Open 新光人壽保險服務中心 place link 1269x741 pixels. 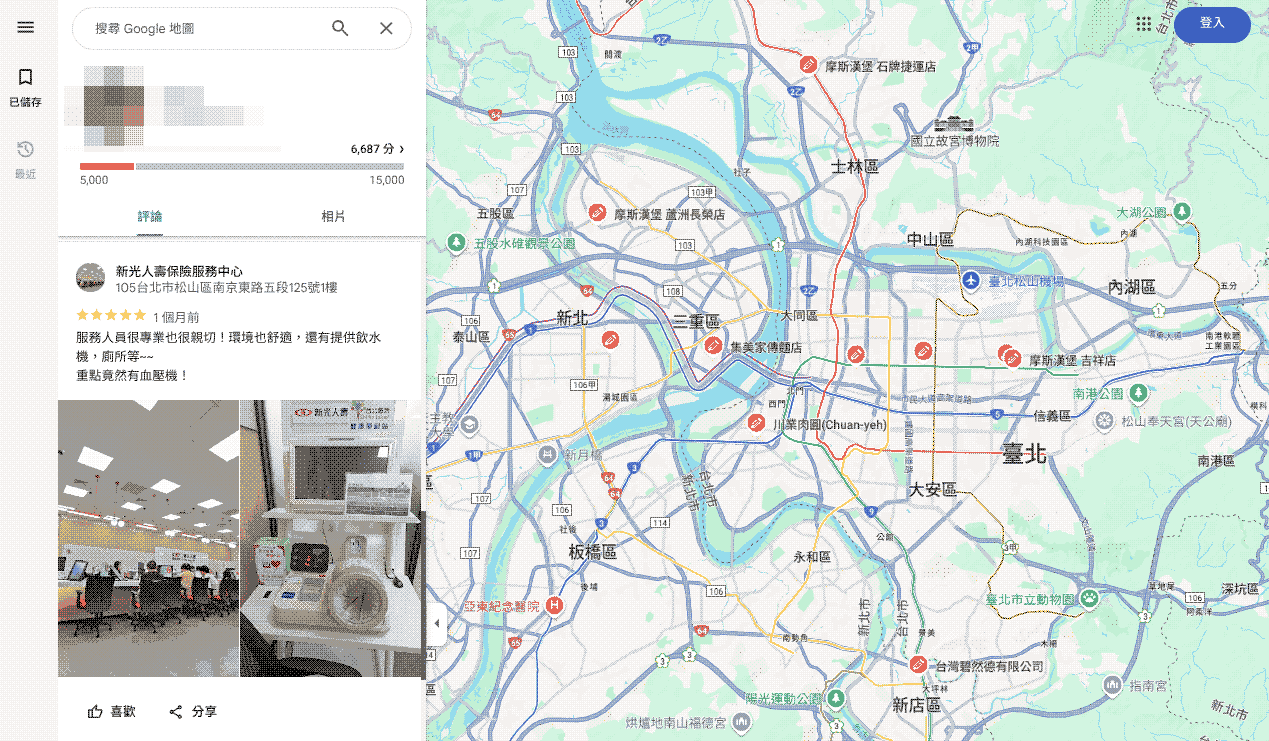point(179,271)
